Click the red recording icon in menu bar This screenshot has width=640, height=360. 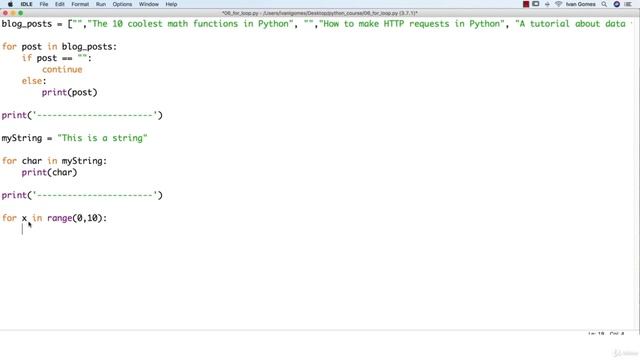click(526, 4)
